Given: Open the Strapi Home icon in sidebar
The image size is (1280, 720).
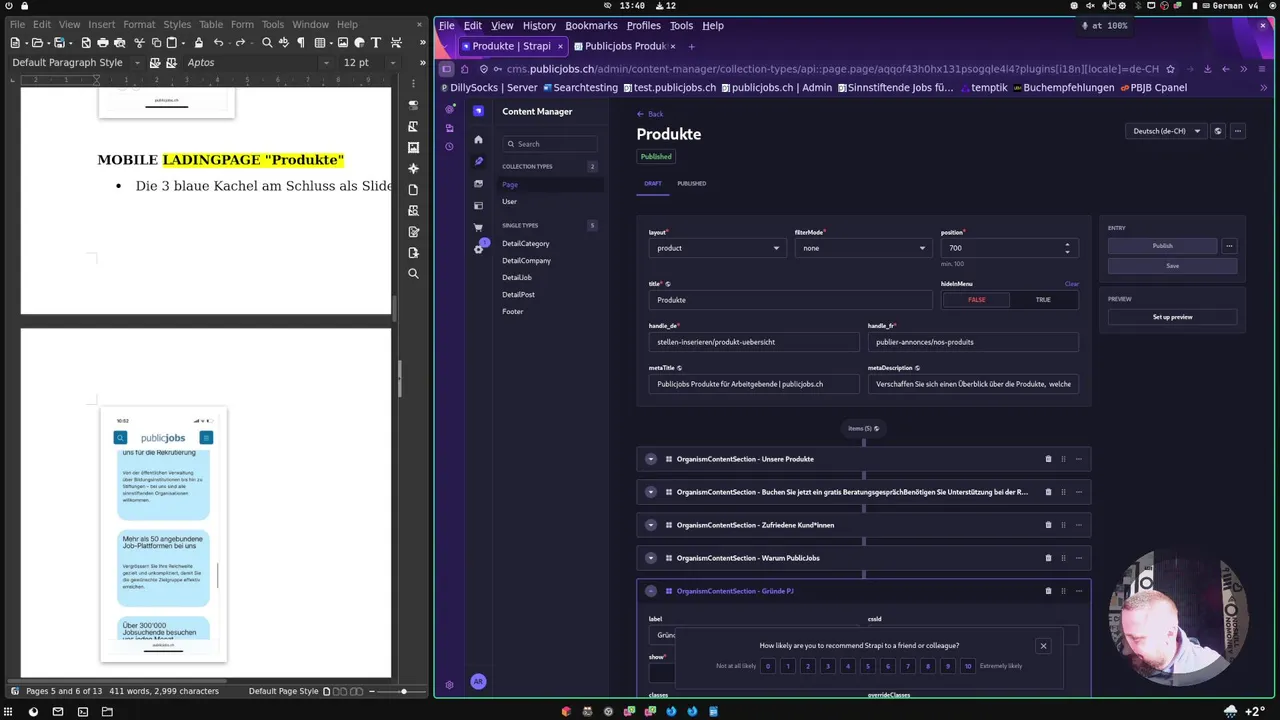Looking at the screenshot, I should pos(478,139).
